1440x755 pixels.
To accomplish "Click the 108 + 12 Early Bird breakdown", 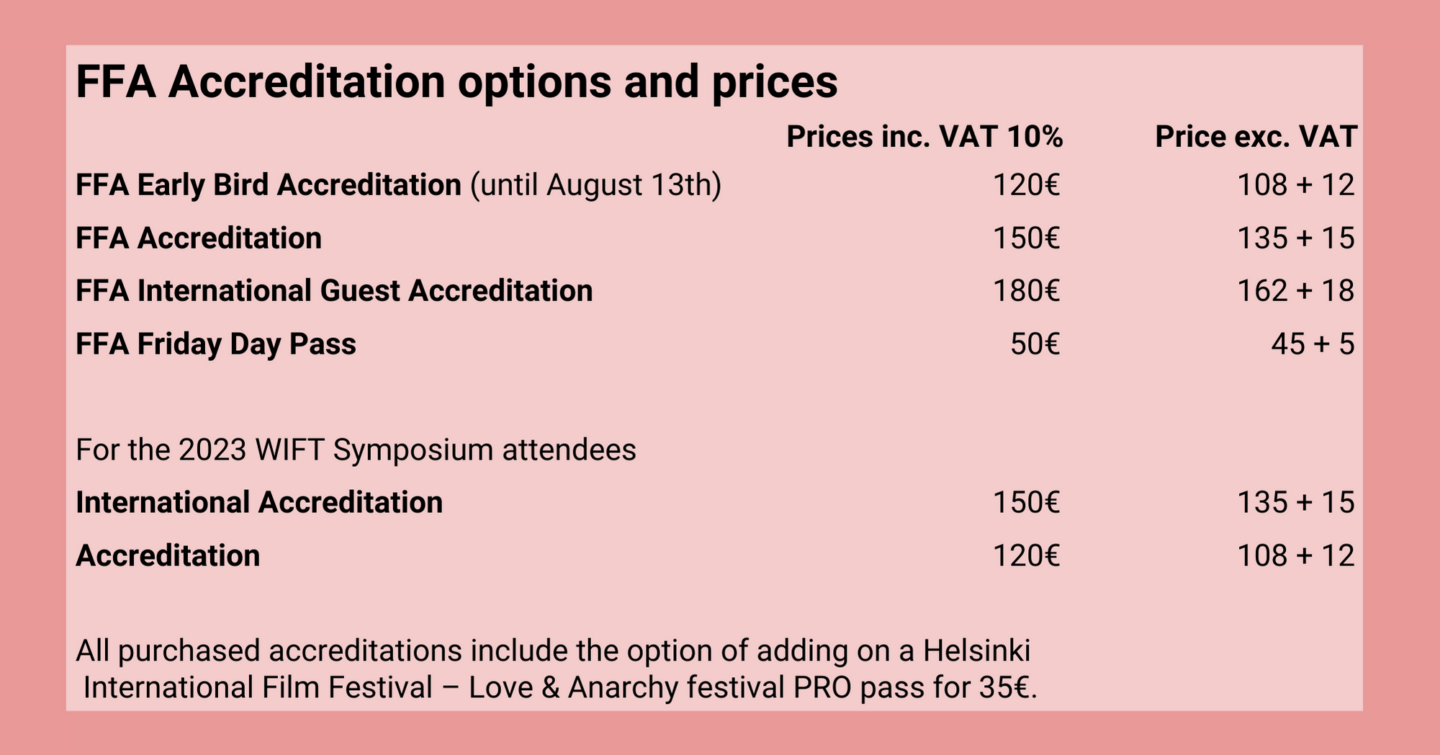I will coord(1296,185).
